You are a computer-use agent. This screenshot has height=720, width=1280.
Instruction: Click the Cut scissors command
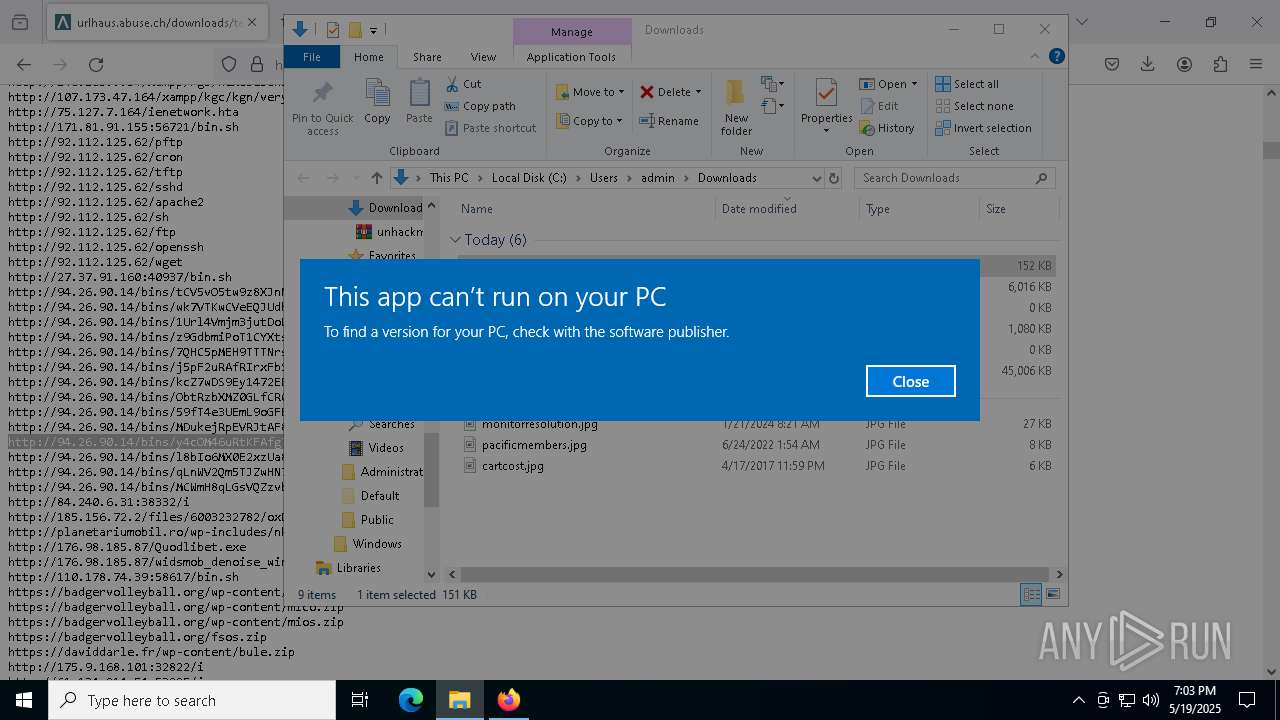point(463,84)
